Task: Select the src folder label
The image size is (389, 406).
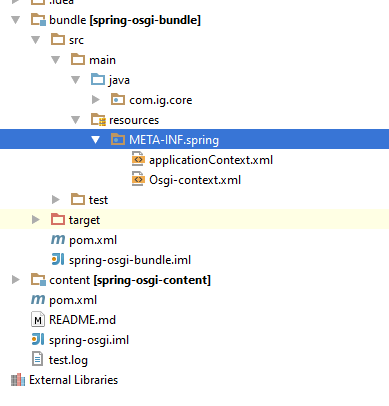Action: (76, 40)
